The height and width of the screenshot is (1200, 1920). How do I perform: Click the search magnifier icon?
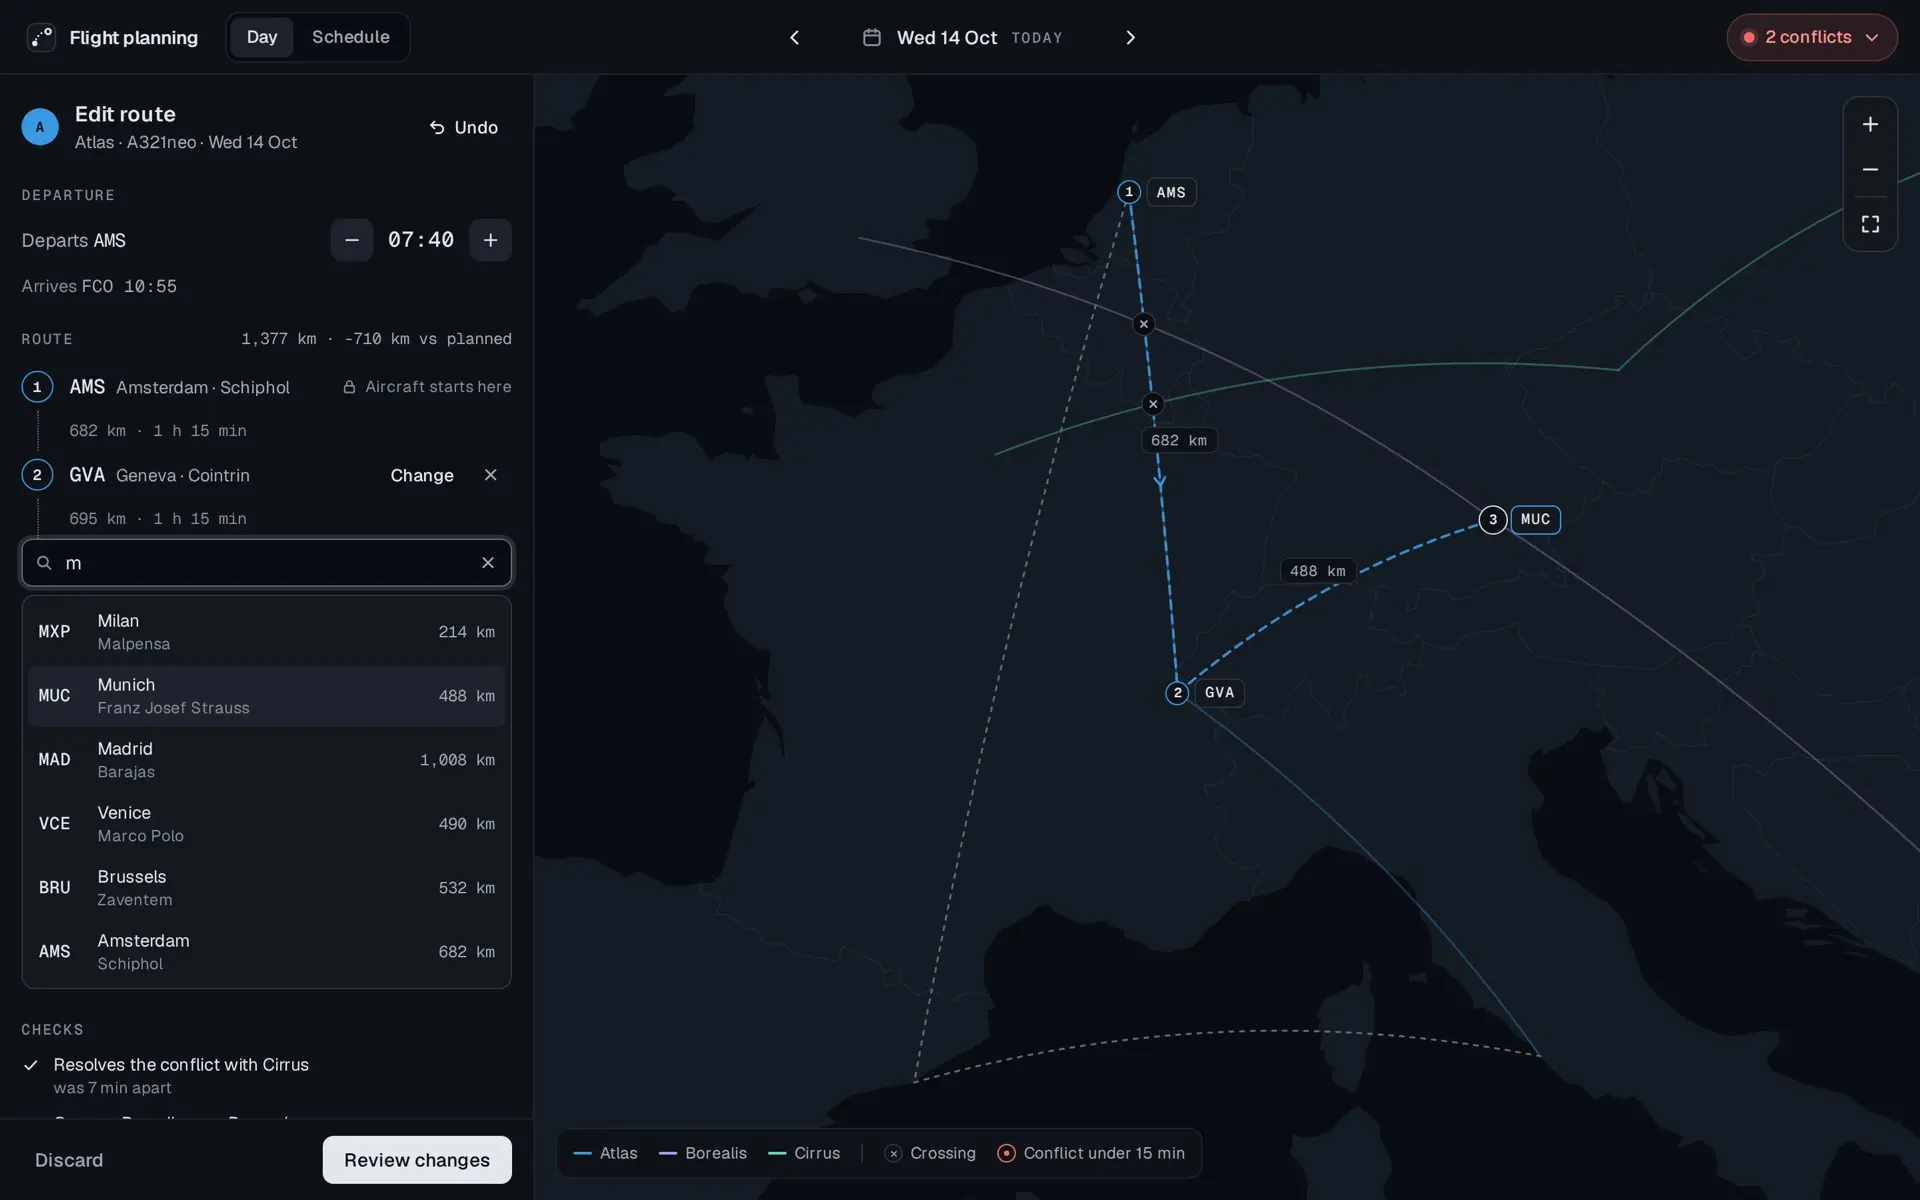click(x=44, y=563)
